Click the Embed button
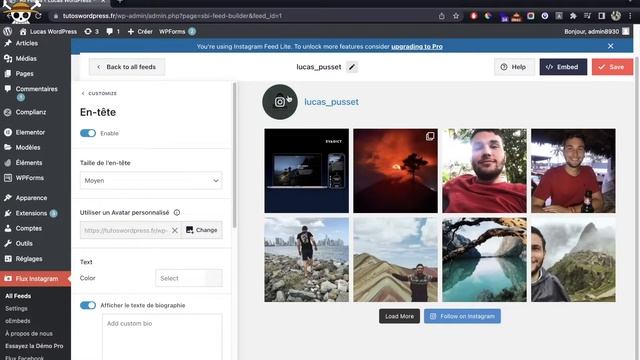The width and height of the screenshot is (640, 360). (x=563, y=67)
